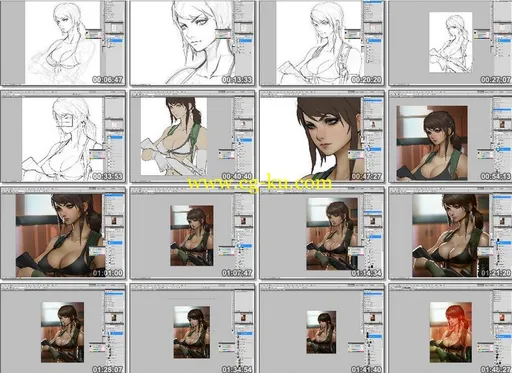Image resolution: width=512 pixels, height=373 pixels.
Task: Open the frame stamped 01:41:40
Action: [x=322, y=328]
